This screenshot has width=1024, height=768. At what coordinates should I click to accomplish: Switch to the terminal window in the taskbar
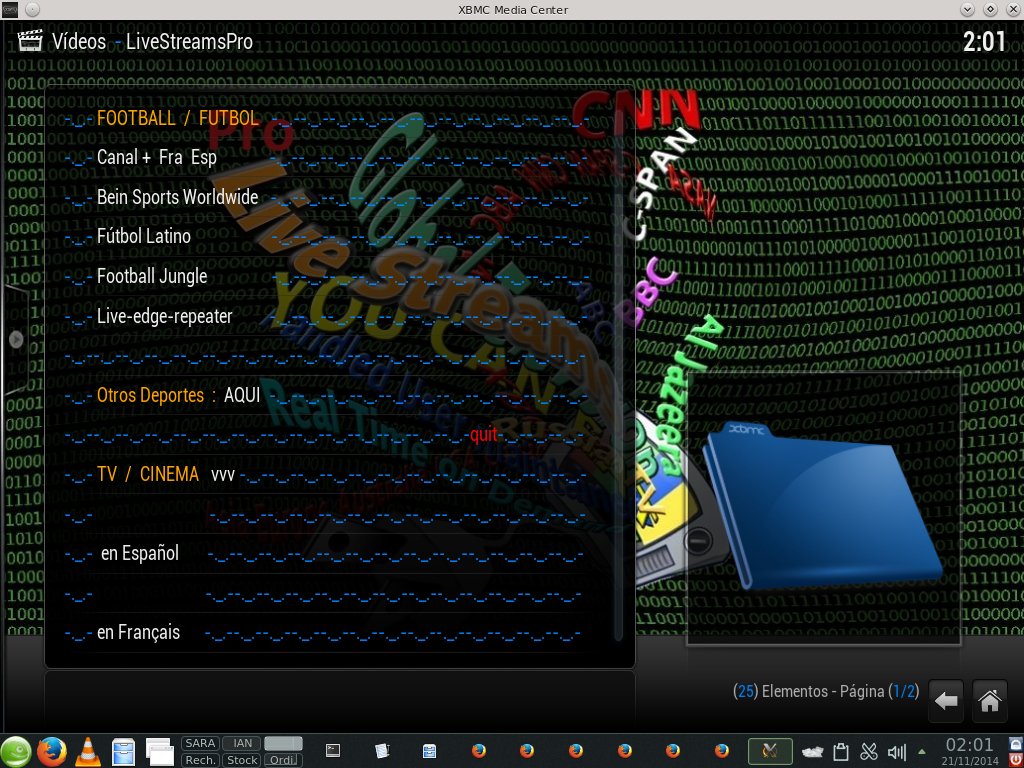point(333,751)
